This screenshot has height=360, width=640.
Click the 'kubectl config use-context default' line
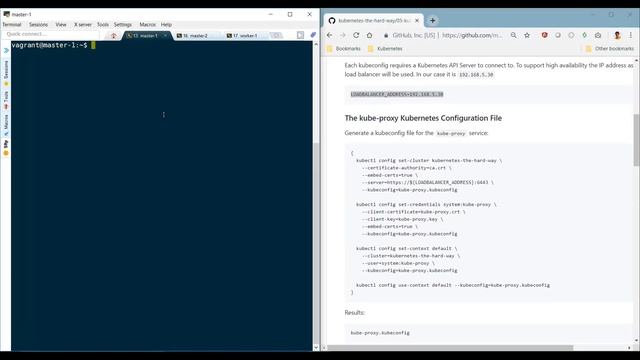click(x=453, y=285)
